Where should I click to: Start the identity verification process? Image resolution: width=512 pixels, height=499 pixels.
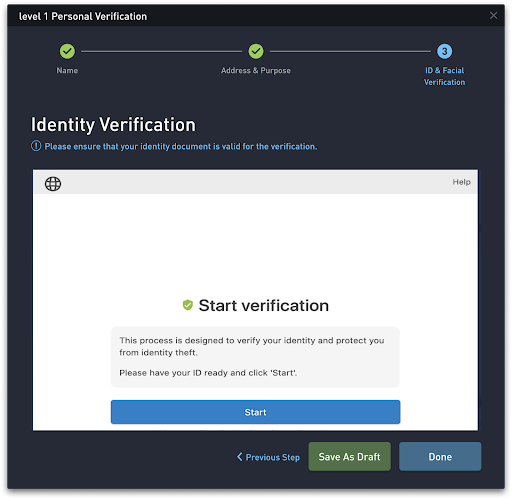(x=255, y=412)
